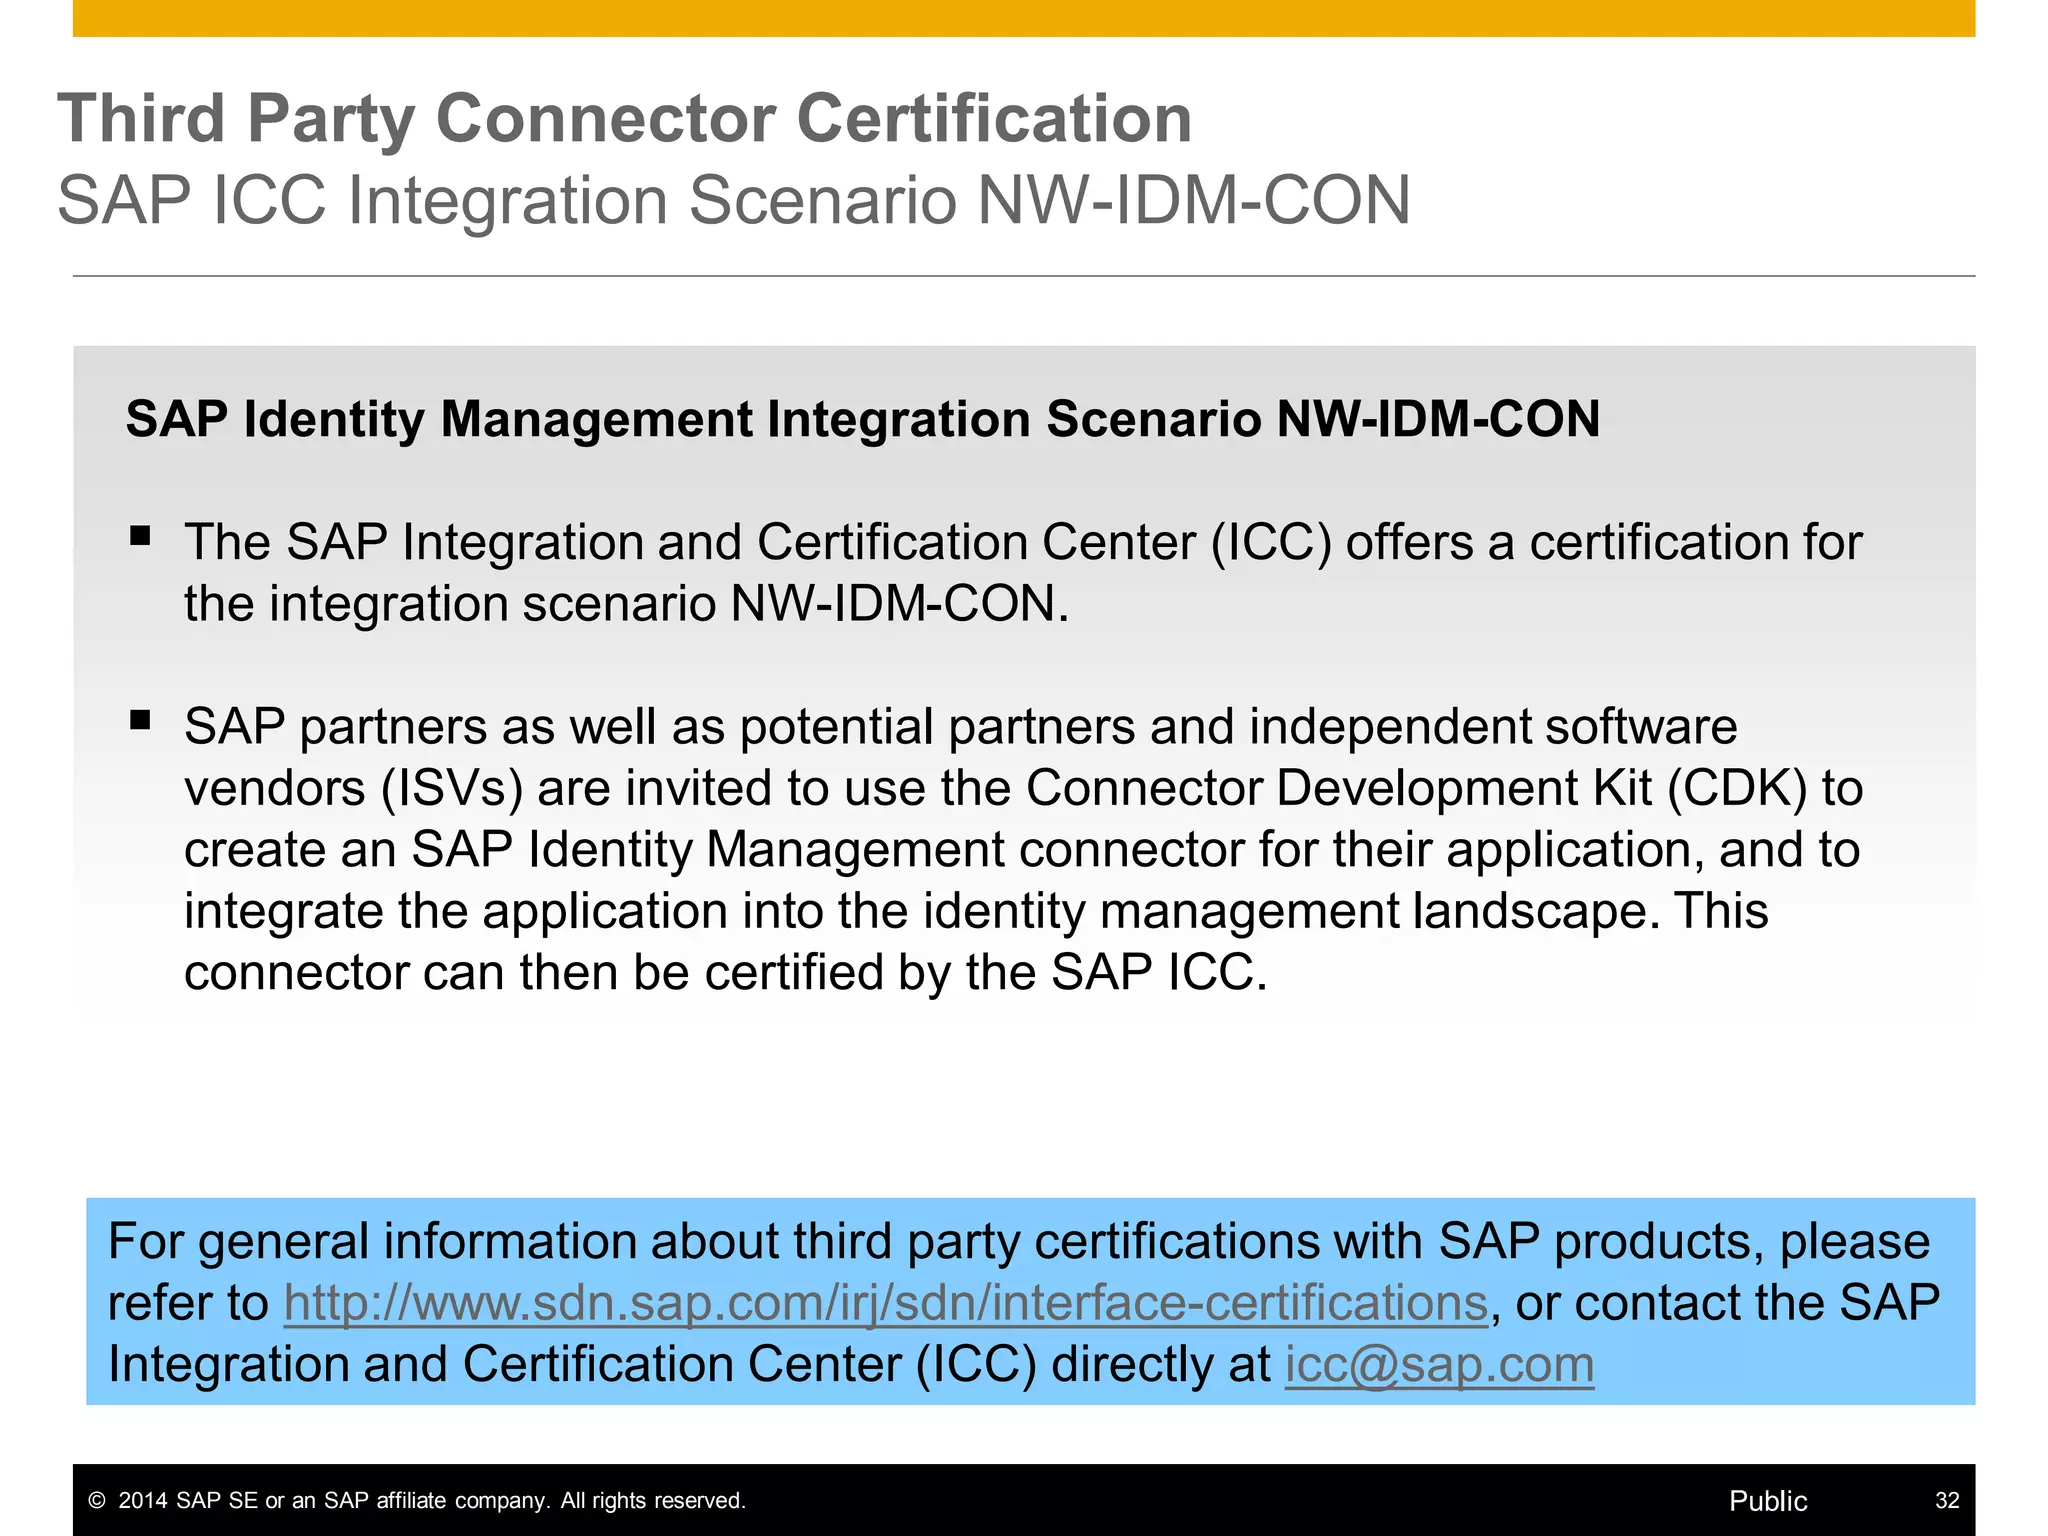The image size is (2048, 1536).
Task: Click the second square bullet marker
Action: [140, 720]
